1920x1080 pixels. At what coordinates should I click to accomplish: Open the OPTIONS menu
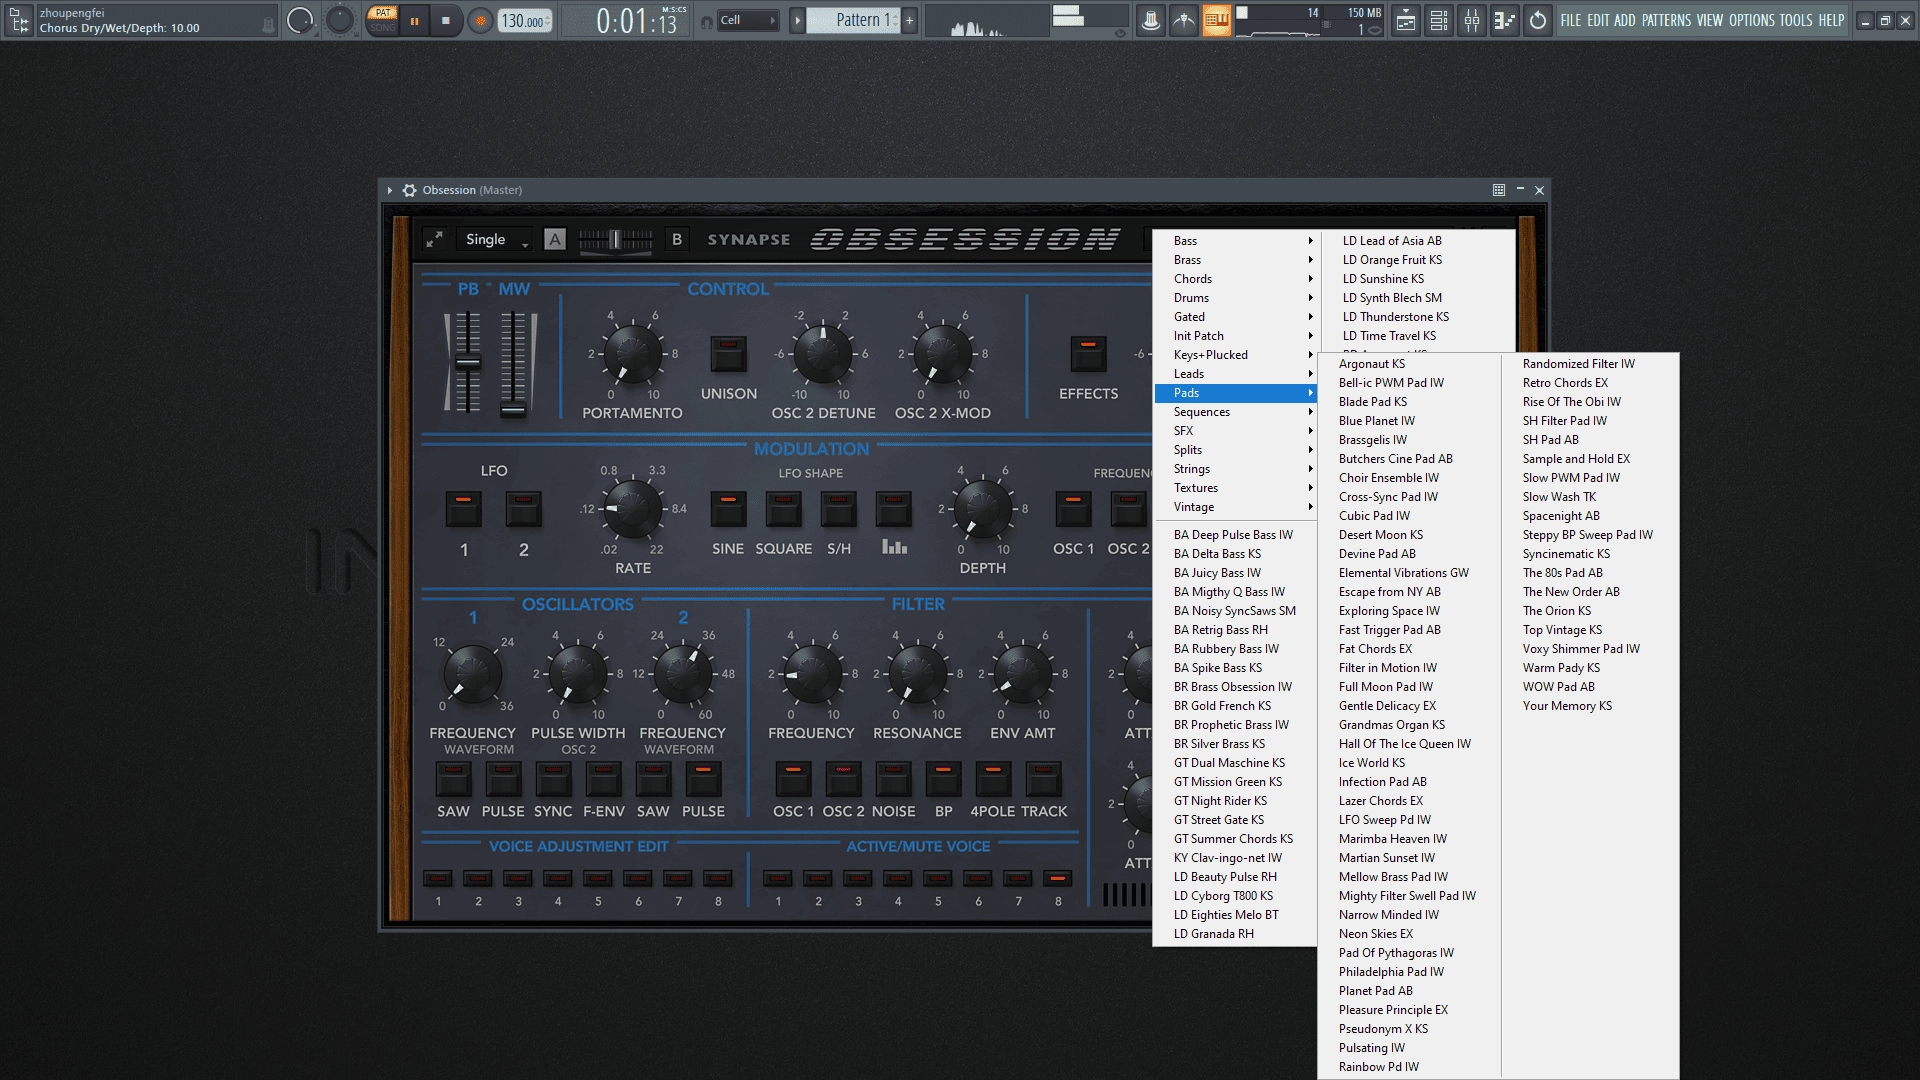pyautogui.click(x=1752, y=20)
